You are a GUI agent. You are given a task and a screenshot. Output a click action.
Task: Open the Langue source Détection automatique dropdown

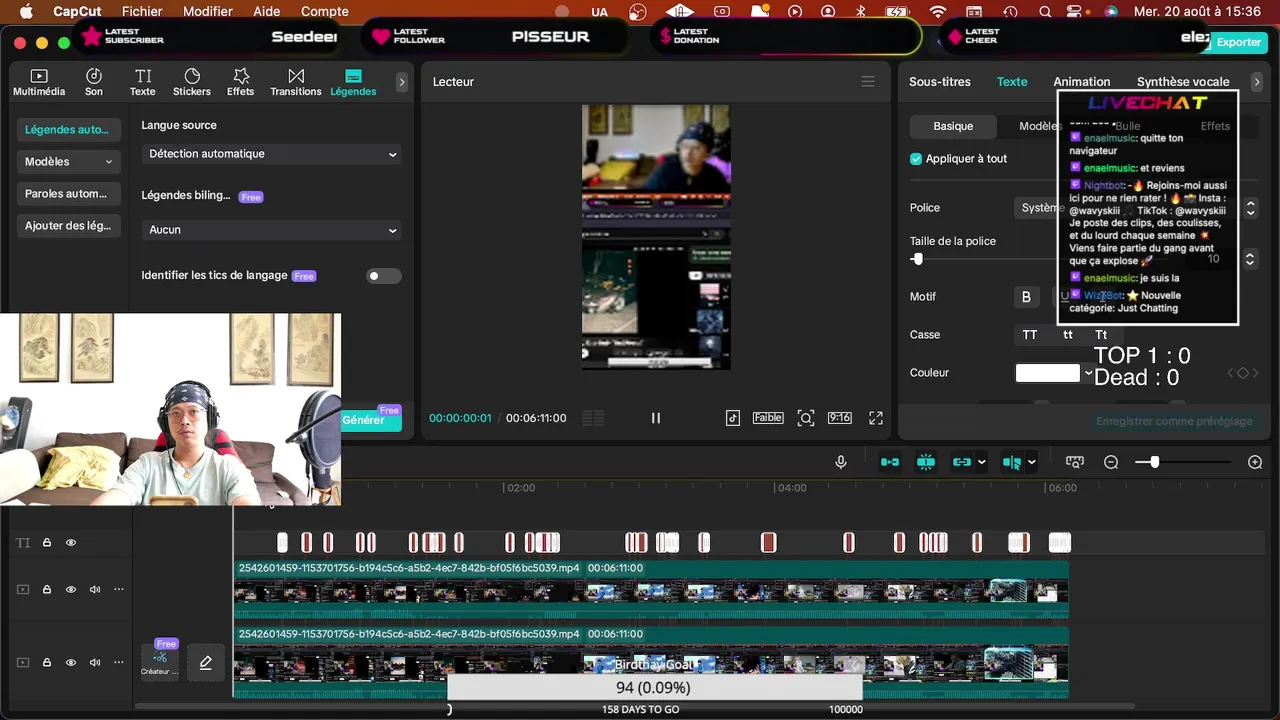(271, 154)
